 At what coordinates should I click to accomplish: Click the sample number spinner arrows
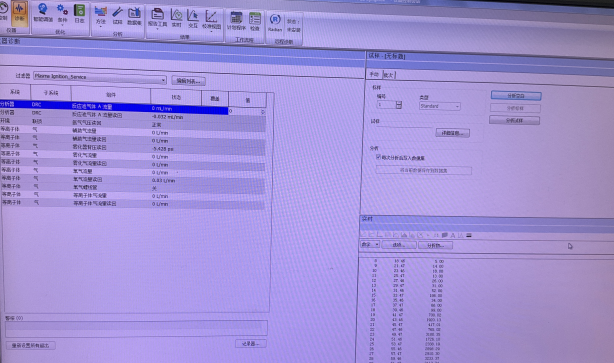399,105
